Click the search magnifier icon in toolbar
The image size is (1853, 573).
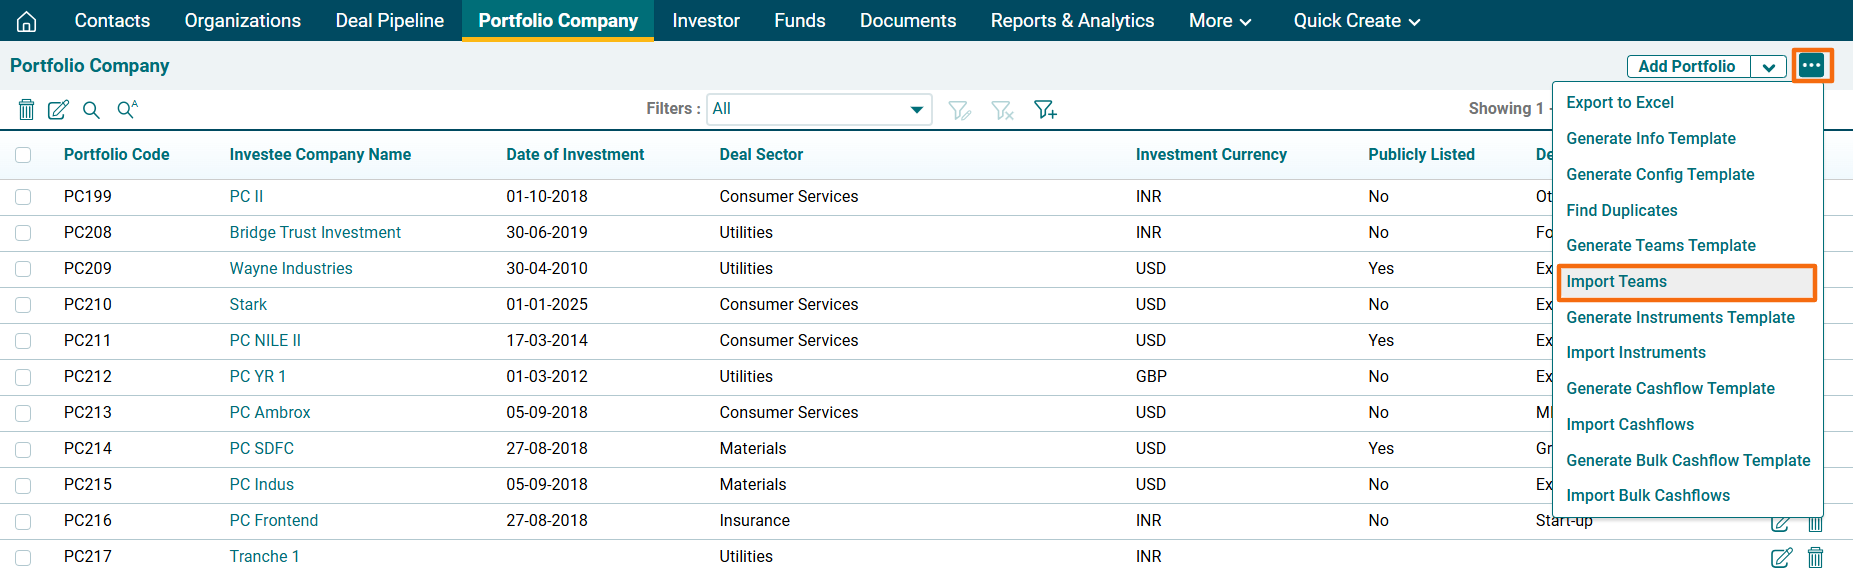tap(91, 110)
